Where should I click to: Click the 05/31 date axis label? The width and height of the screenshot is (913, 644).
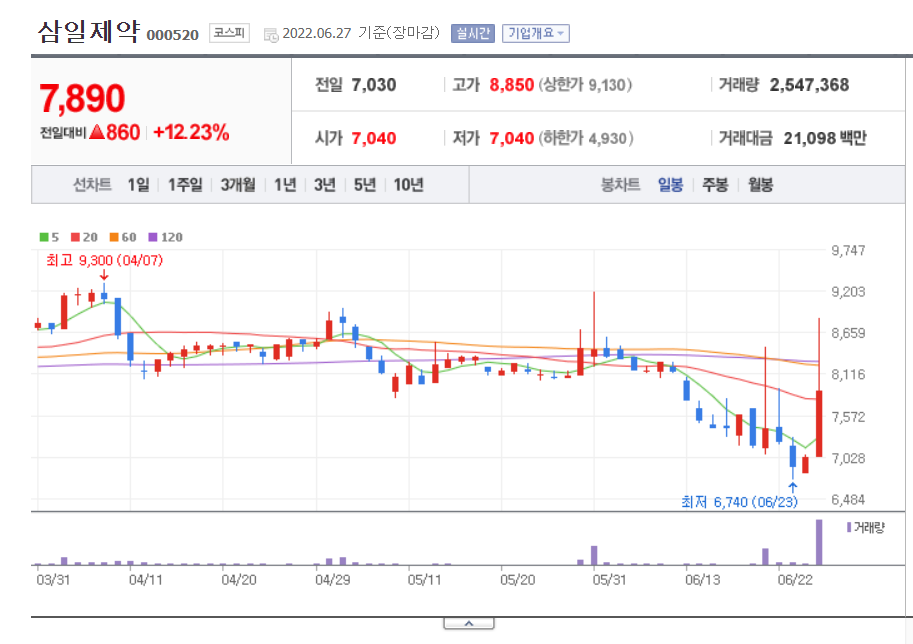pos(609,580)
